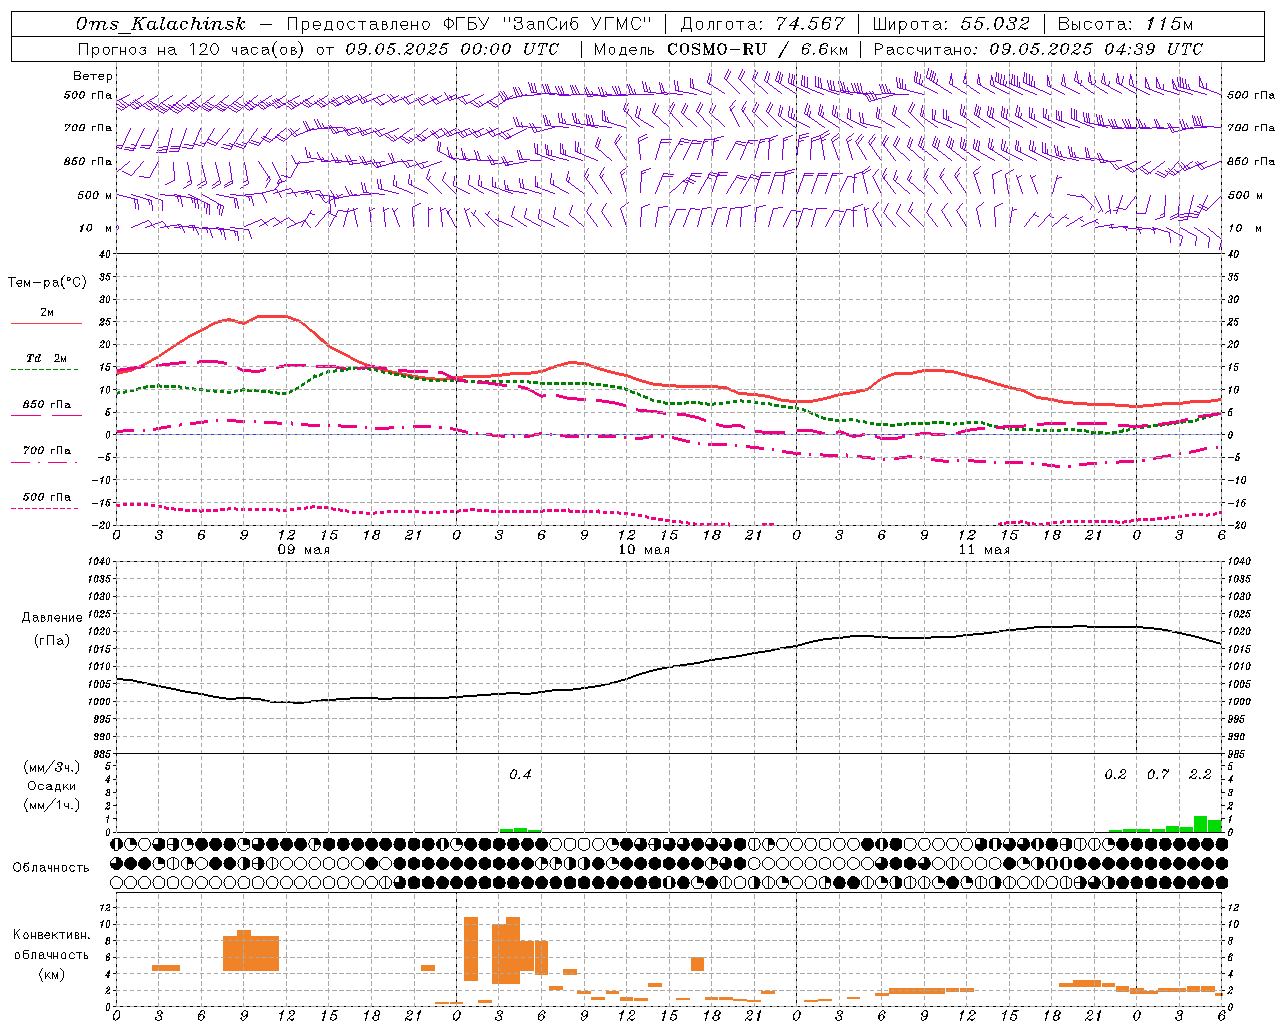Click the '09 мая' date label
1280x1024 pixels.
[x=302, y=550]
